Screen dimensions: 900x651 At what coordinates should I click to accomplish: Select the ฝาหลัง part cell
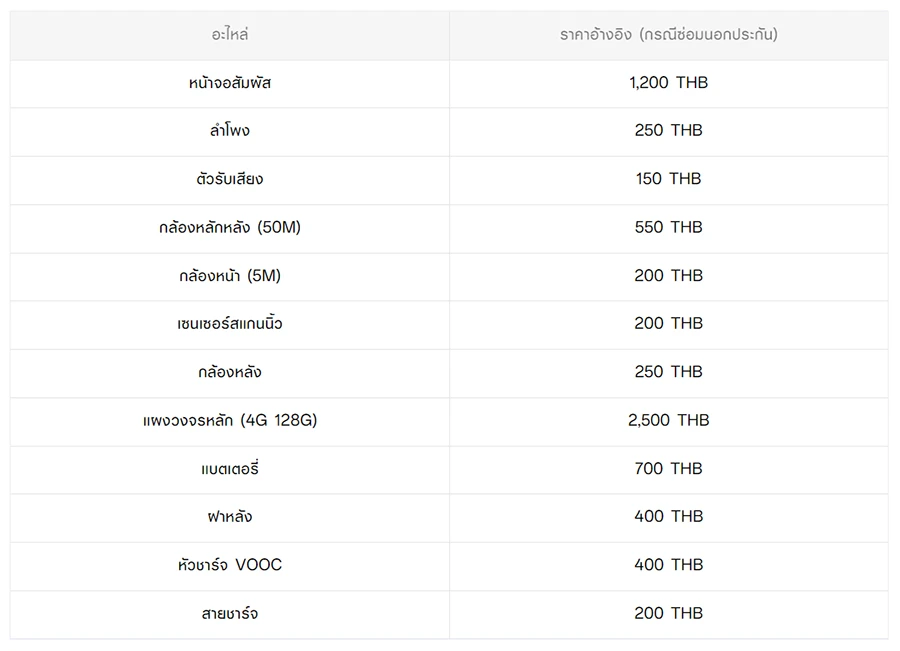[x=230, y=517]
